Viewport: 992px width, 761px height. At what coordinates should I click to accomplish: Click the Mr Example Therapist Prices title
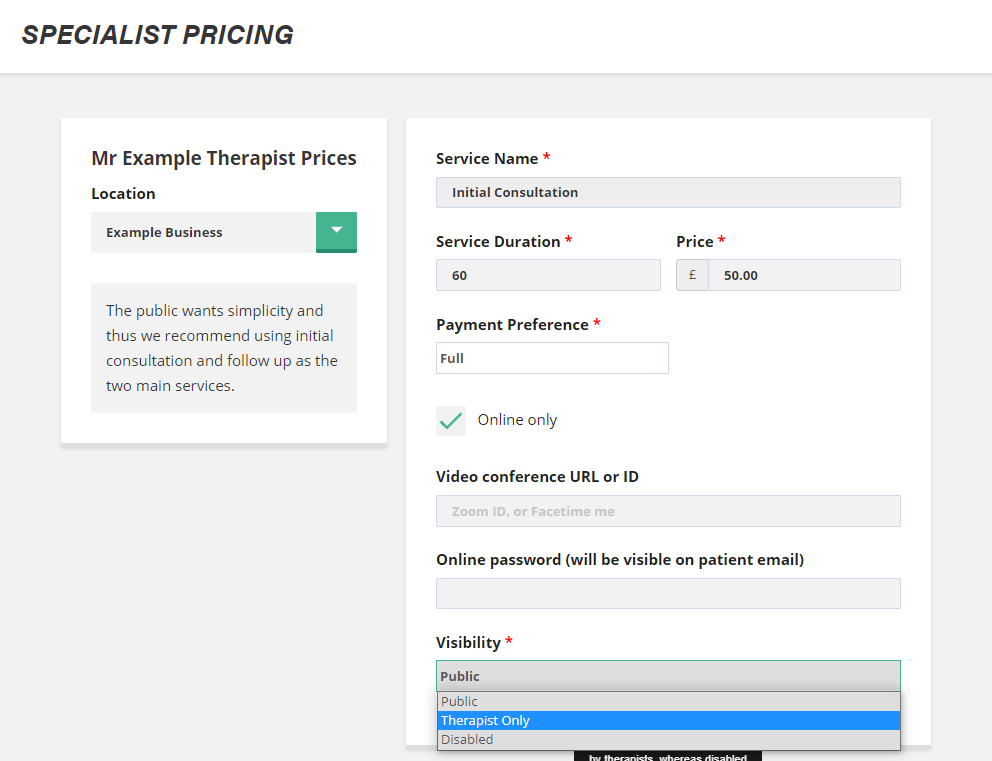pyautogui.click(x=224, y=158)
